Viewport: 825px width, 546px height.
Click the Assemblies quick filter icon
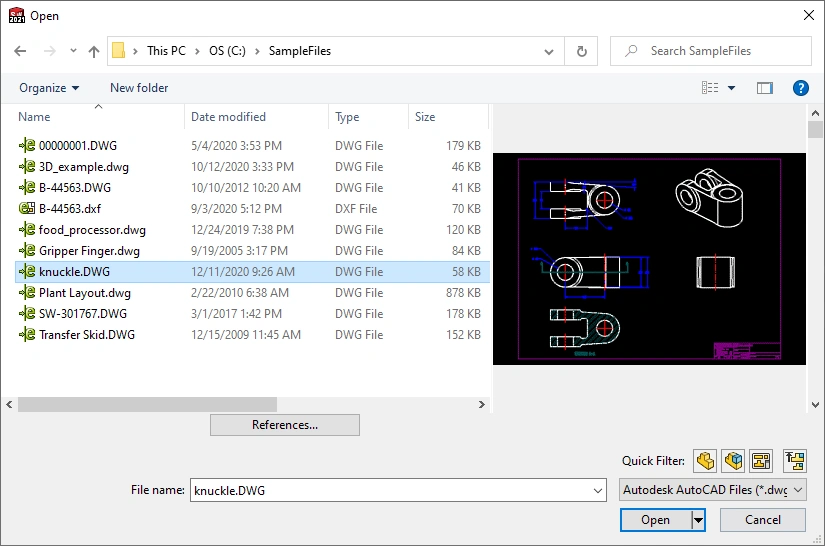coord(733,461)
